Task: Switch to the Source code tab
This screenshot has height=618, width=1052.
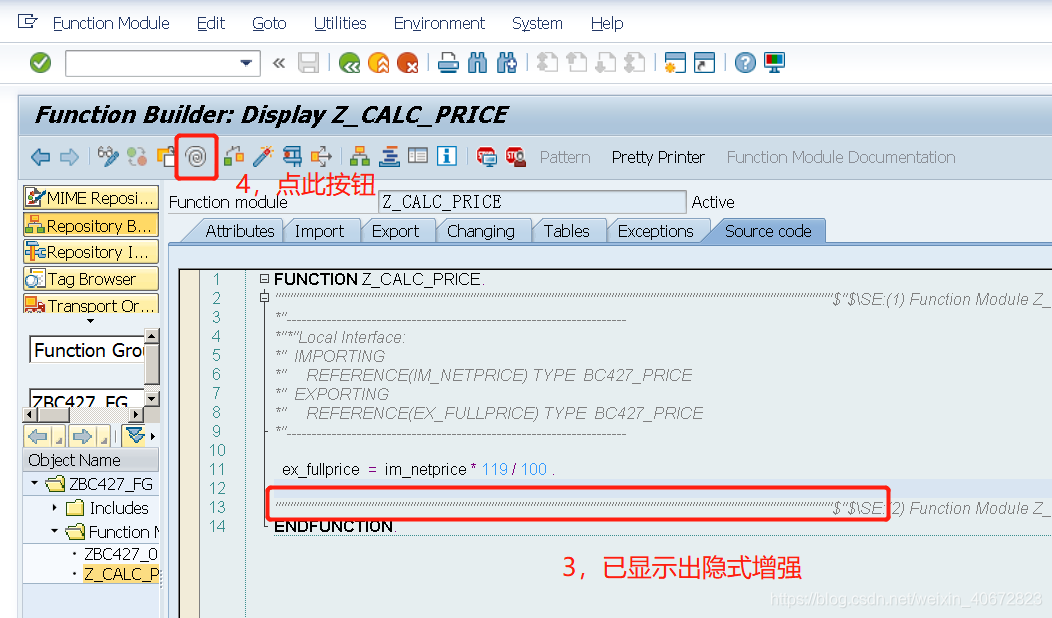Action: point(768,231)
